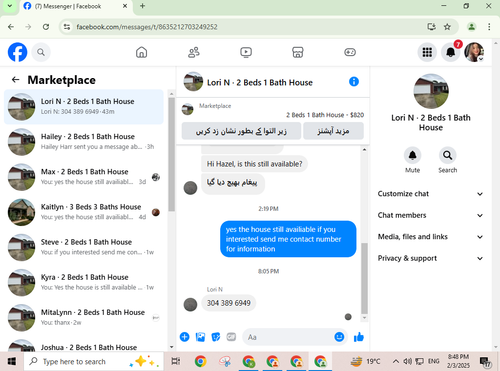This screenshot has height=371, width=500.
Task: Open Steve 2 Beds 1 Bath House chat
Action: 84,247
